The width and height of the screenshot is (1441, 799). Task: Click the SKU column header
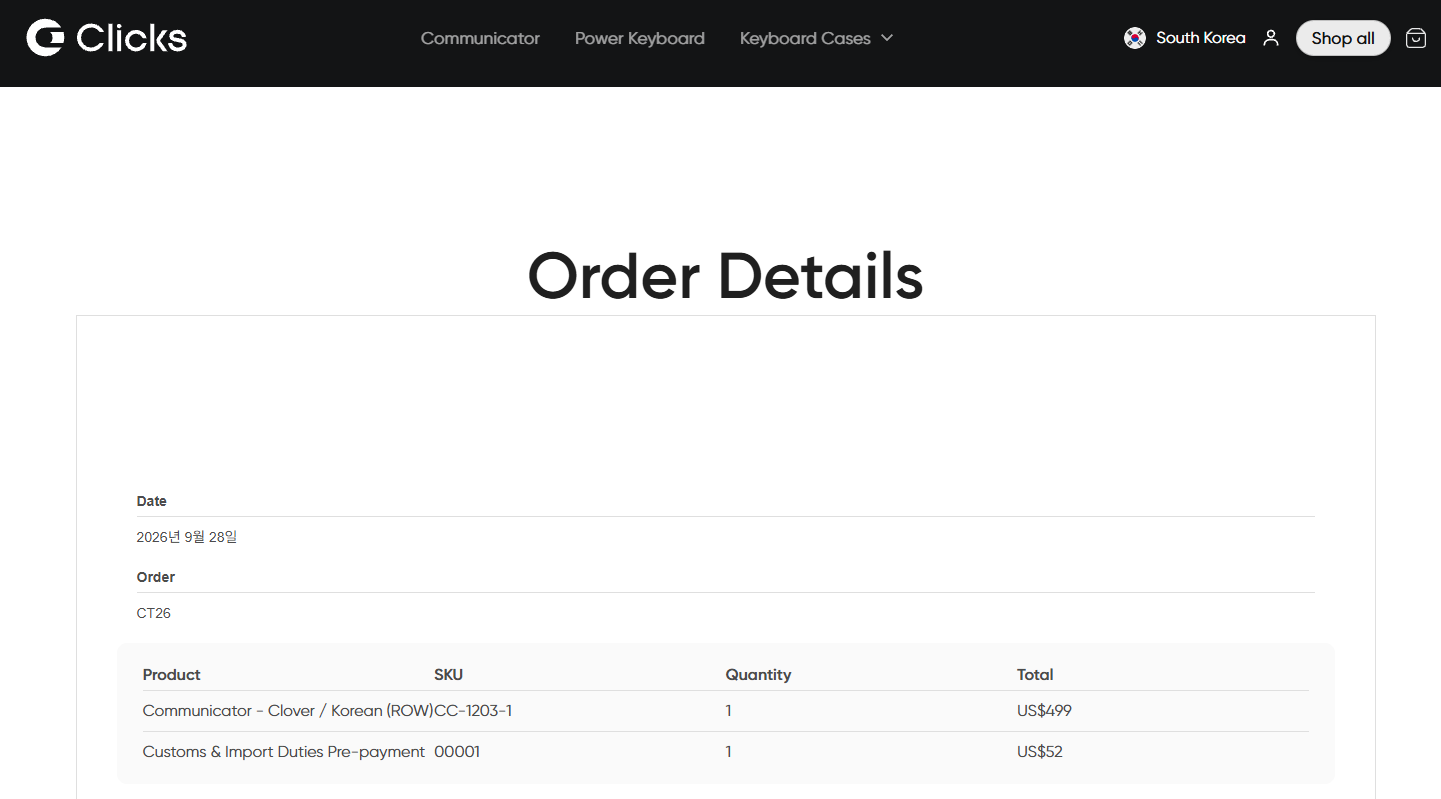tap(448, 675)
